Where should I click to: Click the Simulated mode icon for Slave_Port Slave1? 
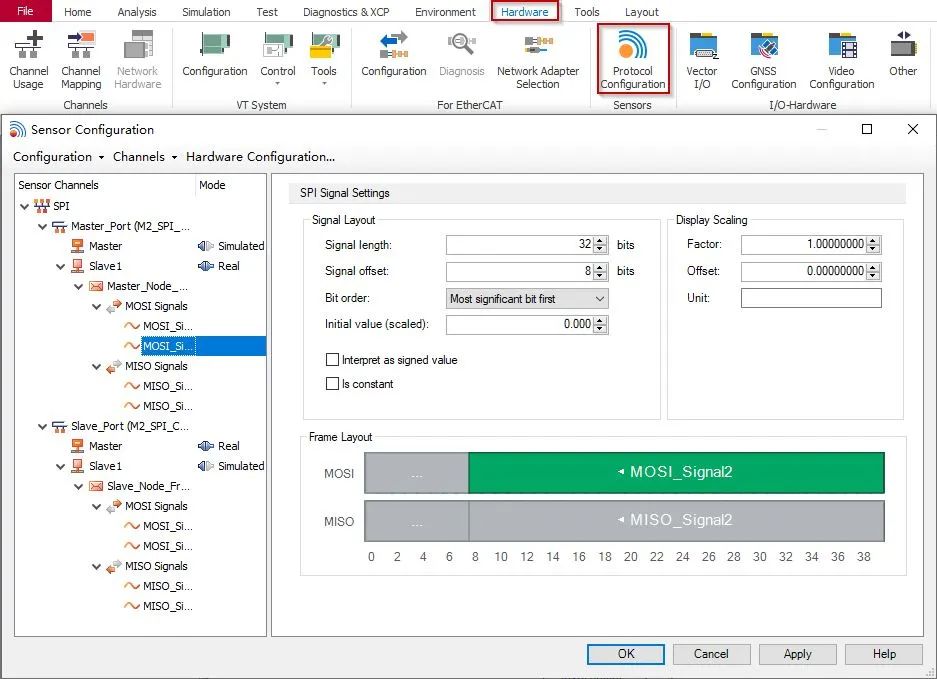(x=206, y=466)
